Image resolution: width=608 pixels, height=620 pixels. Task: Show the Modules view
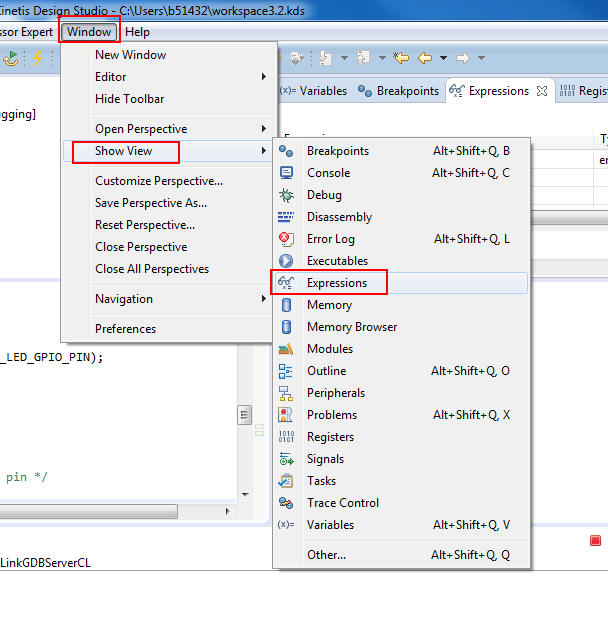[401, 349]
